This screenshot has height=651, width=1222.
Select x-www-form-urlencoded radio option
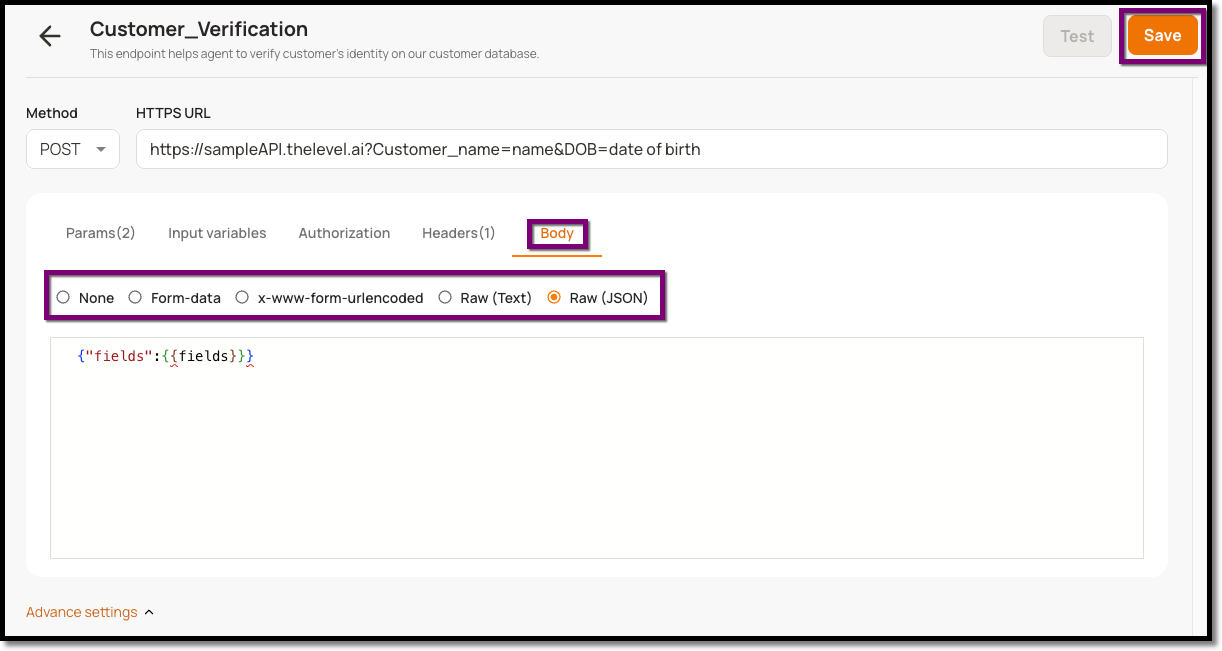click(x=242, y=297)
